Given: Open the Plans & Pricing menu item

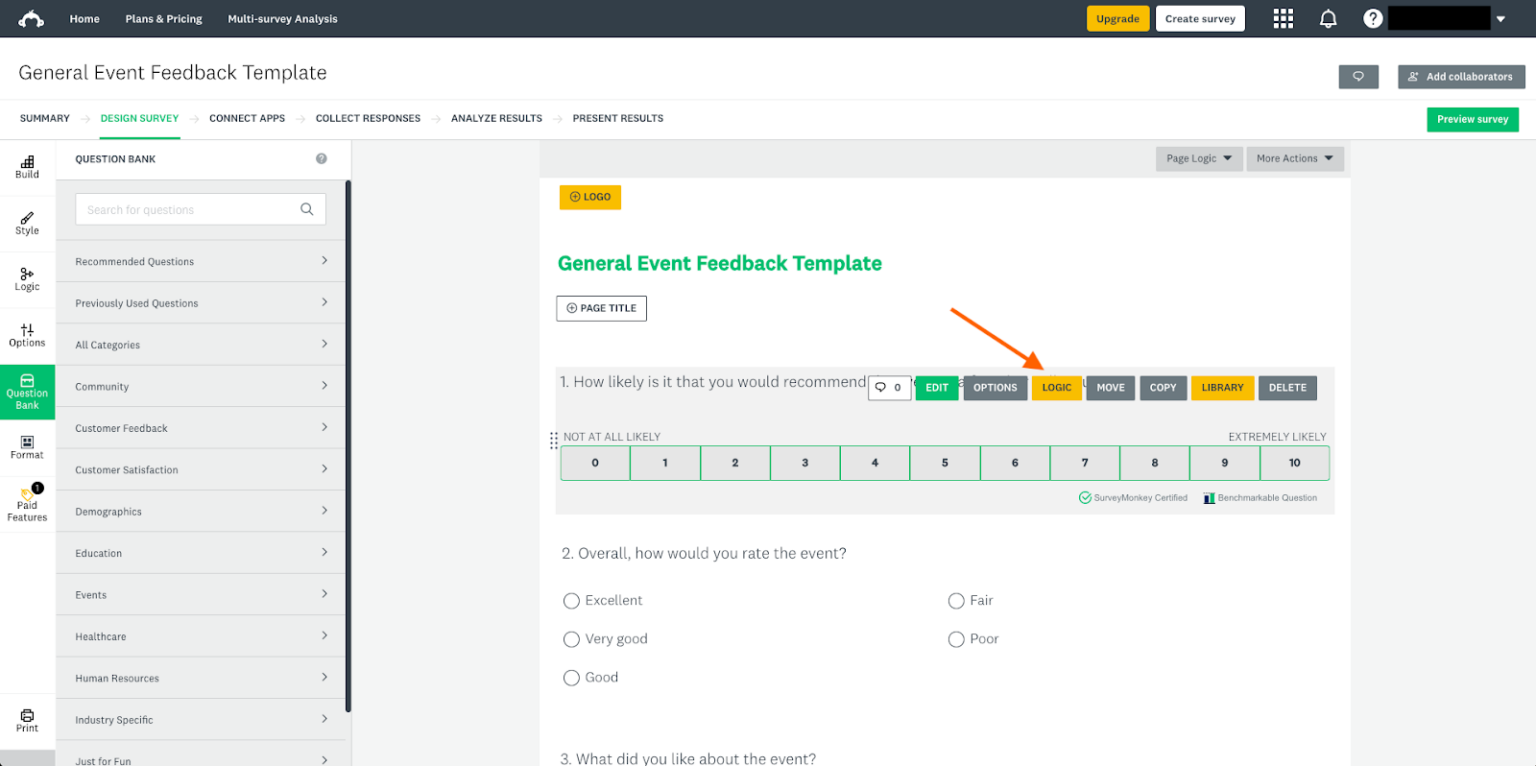Looking at the screenshot, I should point(163,18).
